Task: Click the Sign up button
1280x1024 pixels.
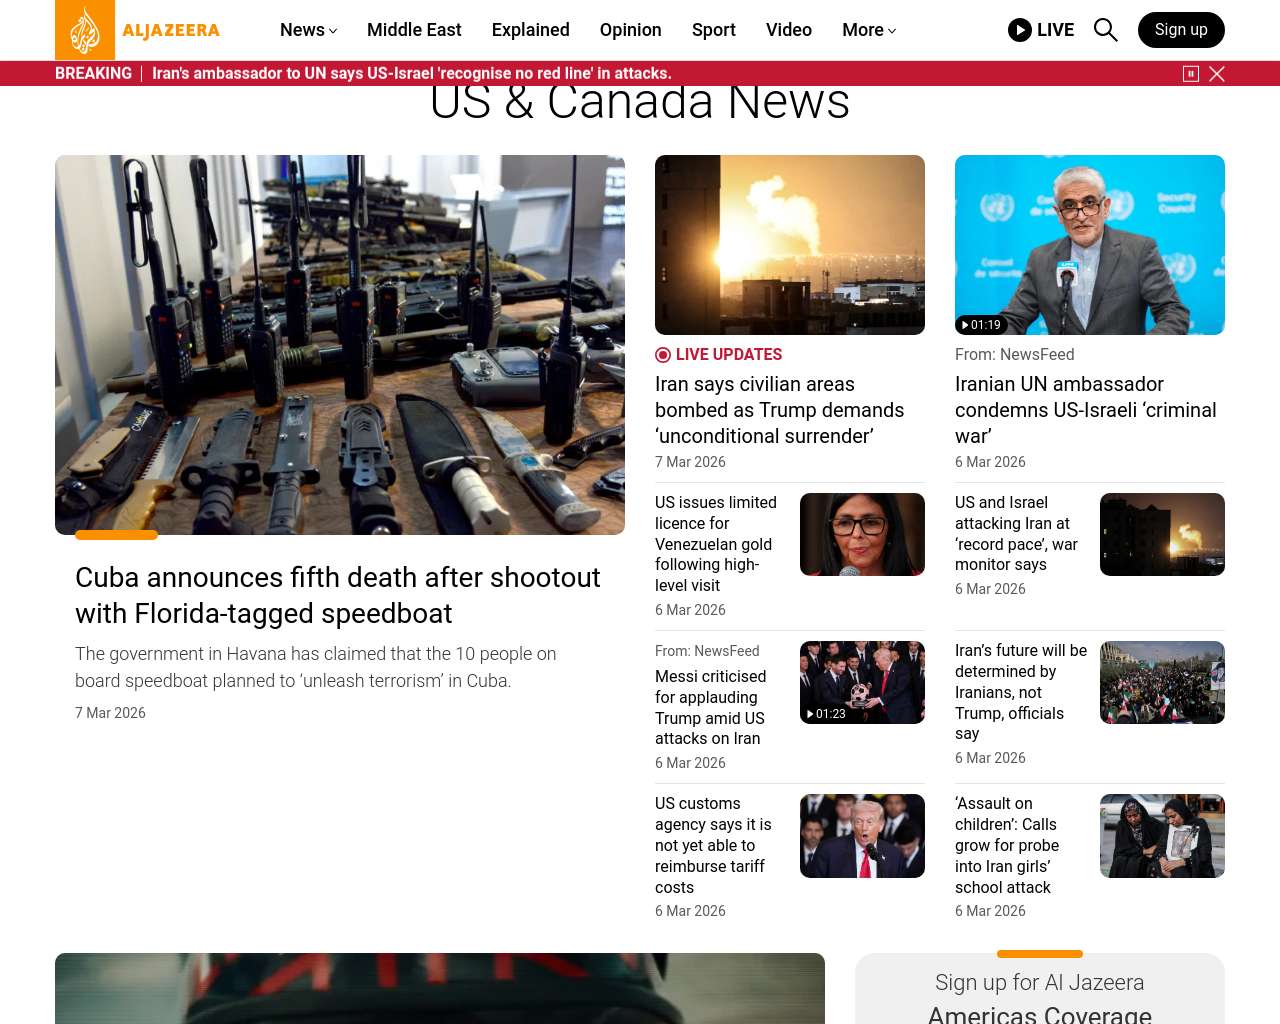Action: pyautogui.click(x=1180, y=30)
